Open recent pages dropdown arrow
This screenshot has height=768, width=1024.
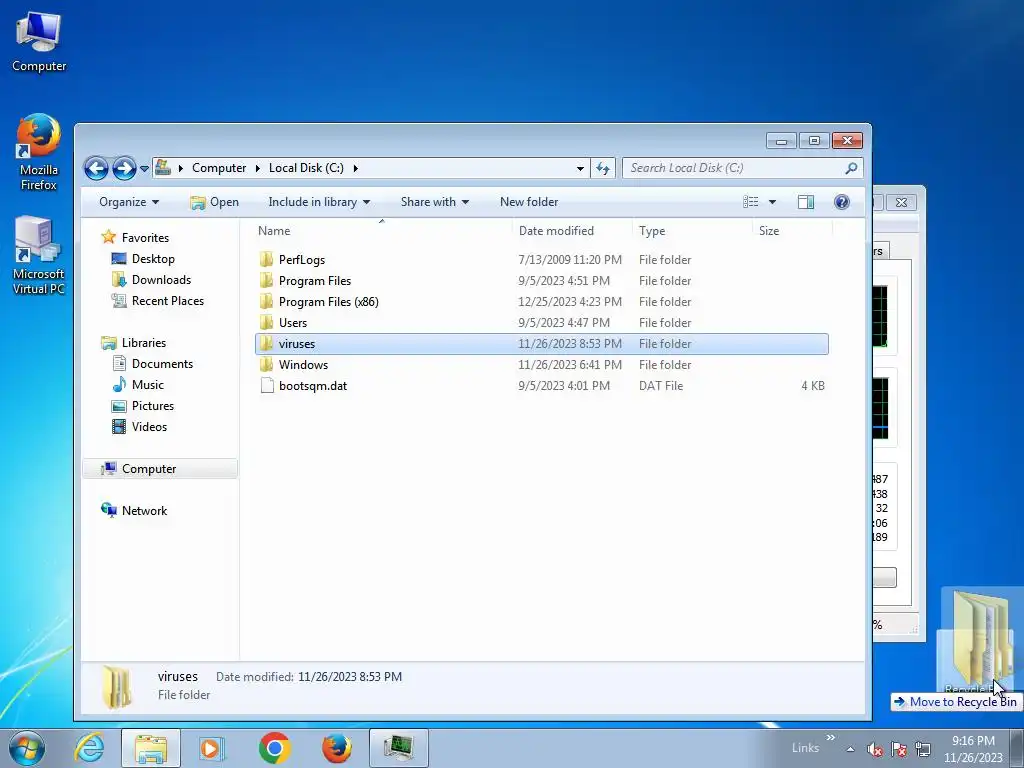pos(144,168)
